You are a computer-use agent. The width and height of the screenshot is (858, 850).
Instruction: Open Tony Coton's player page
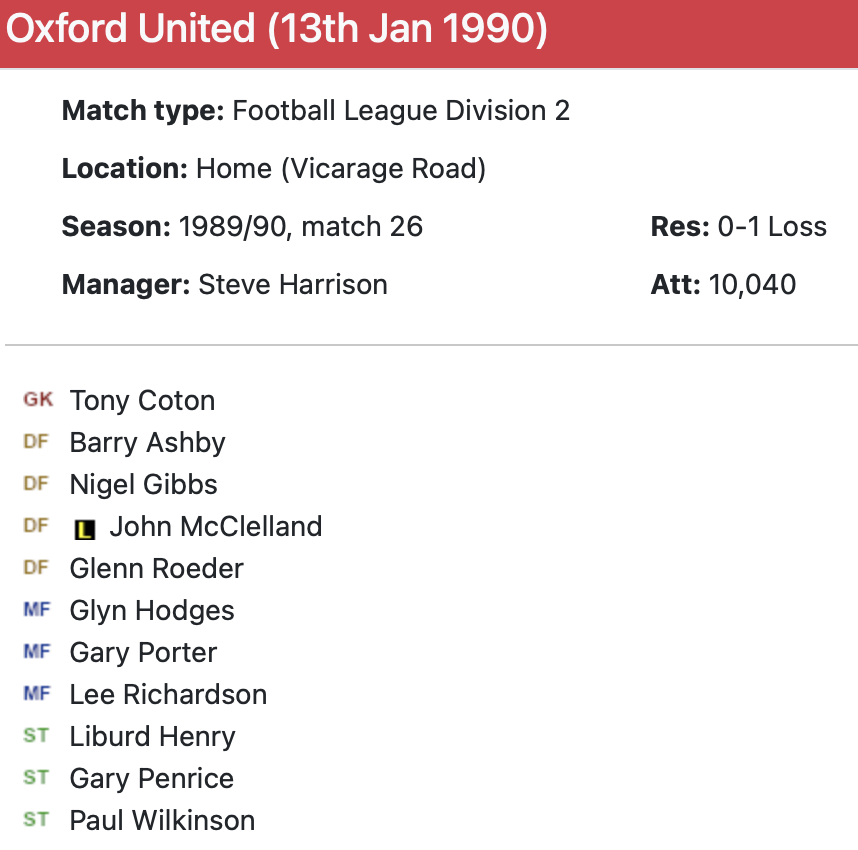click(142, 401)
